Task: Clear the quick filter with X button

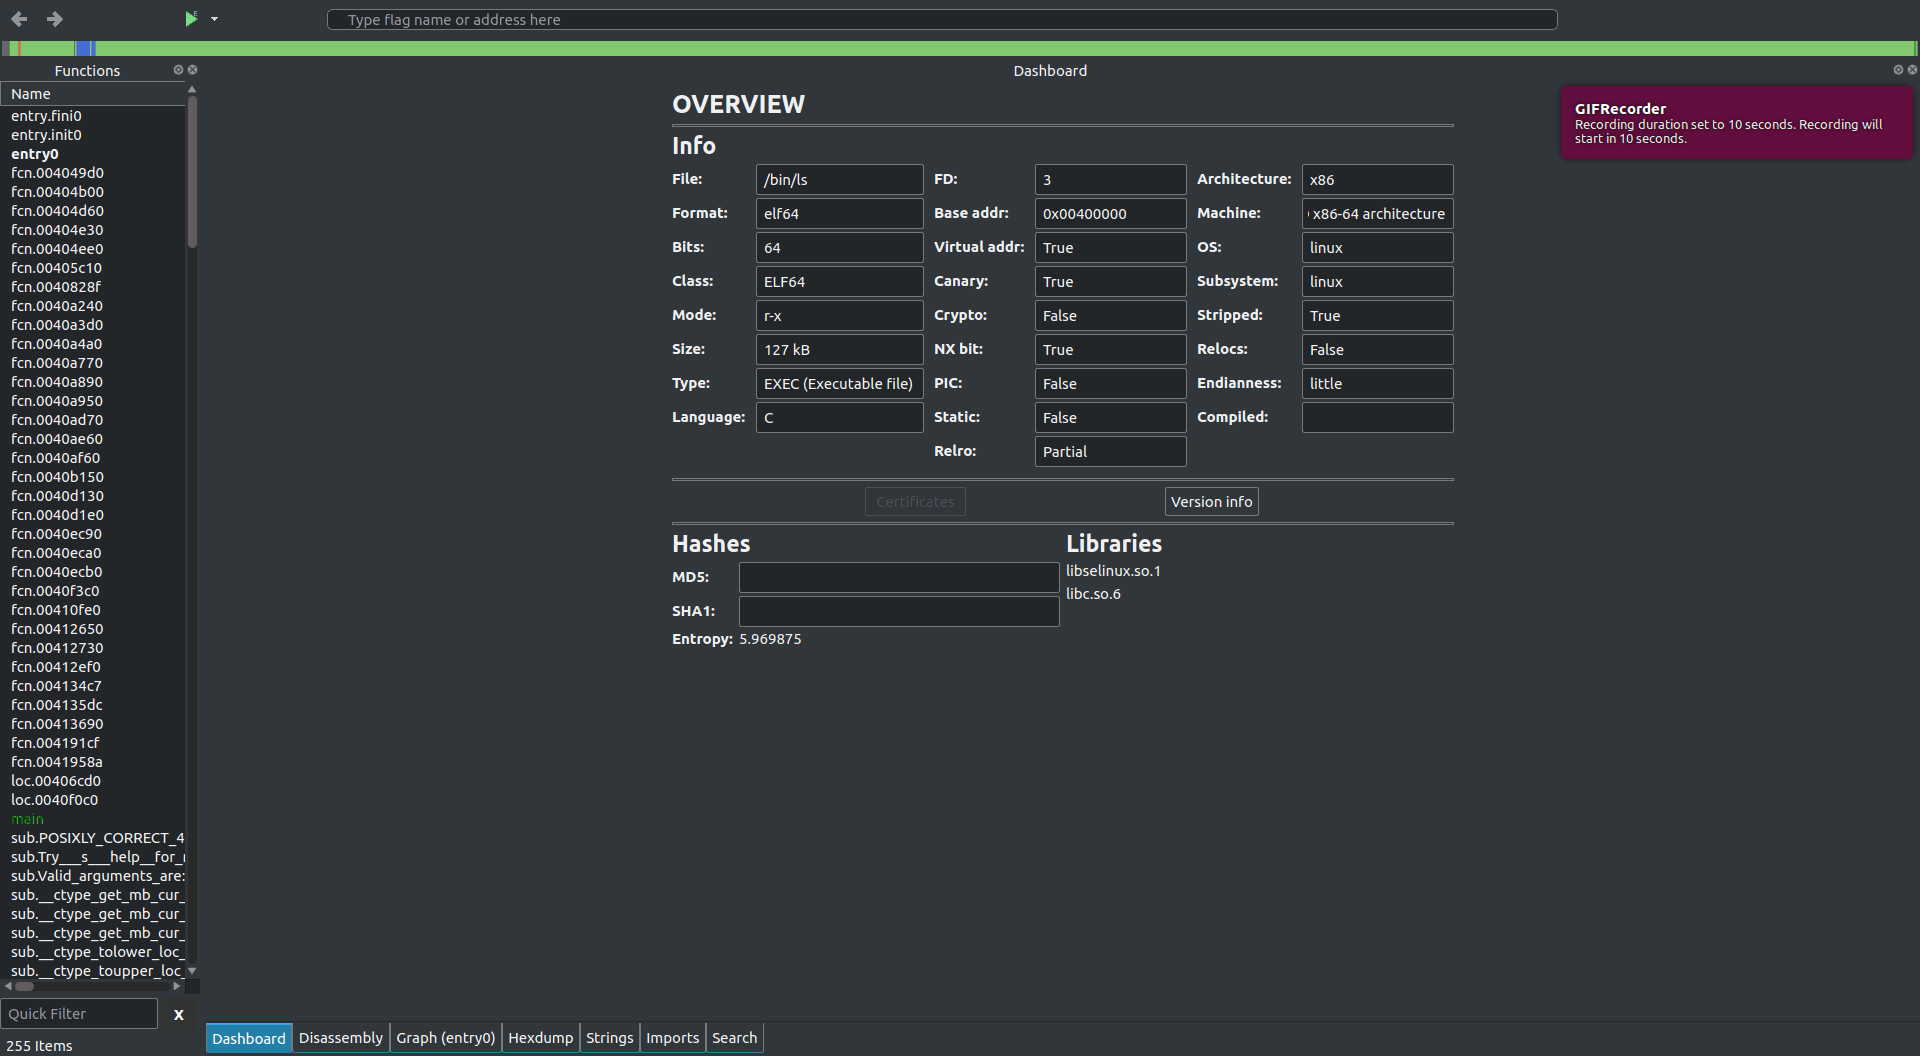Action: coord(179,1014)
